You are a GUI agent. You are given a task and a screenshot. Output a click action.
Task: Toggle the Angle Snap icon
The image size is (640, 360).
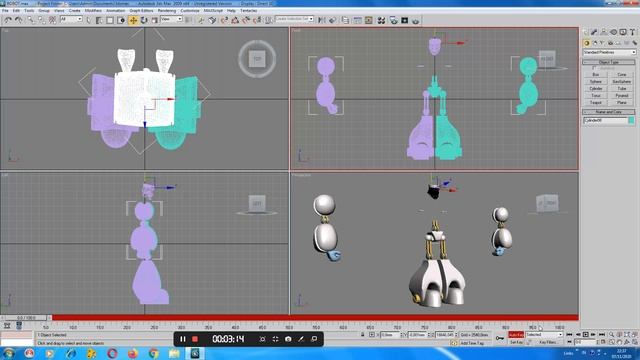(235, 20)
